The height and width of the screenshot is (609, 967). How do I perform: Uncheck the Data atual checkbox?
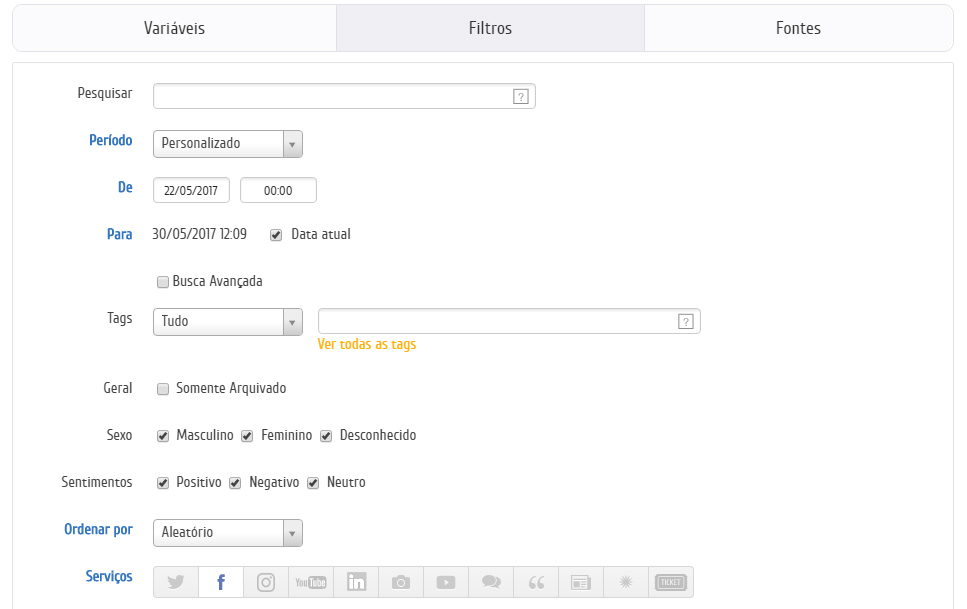pyautogui.click(x=276, y=235)
